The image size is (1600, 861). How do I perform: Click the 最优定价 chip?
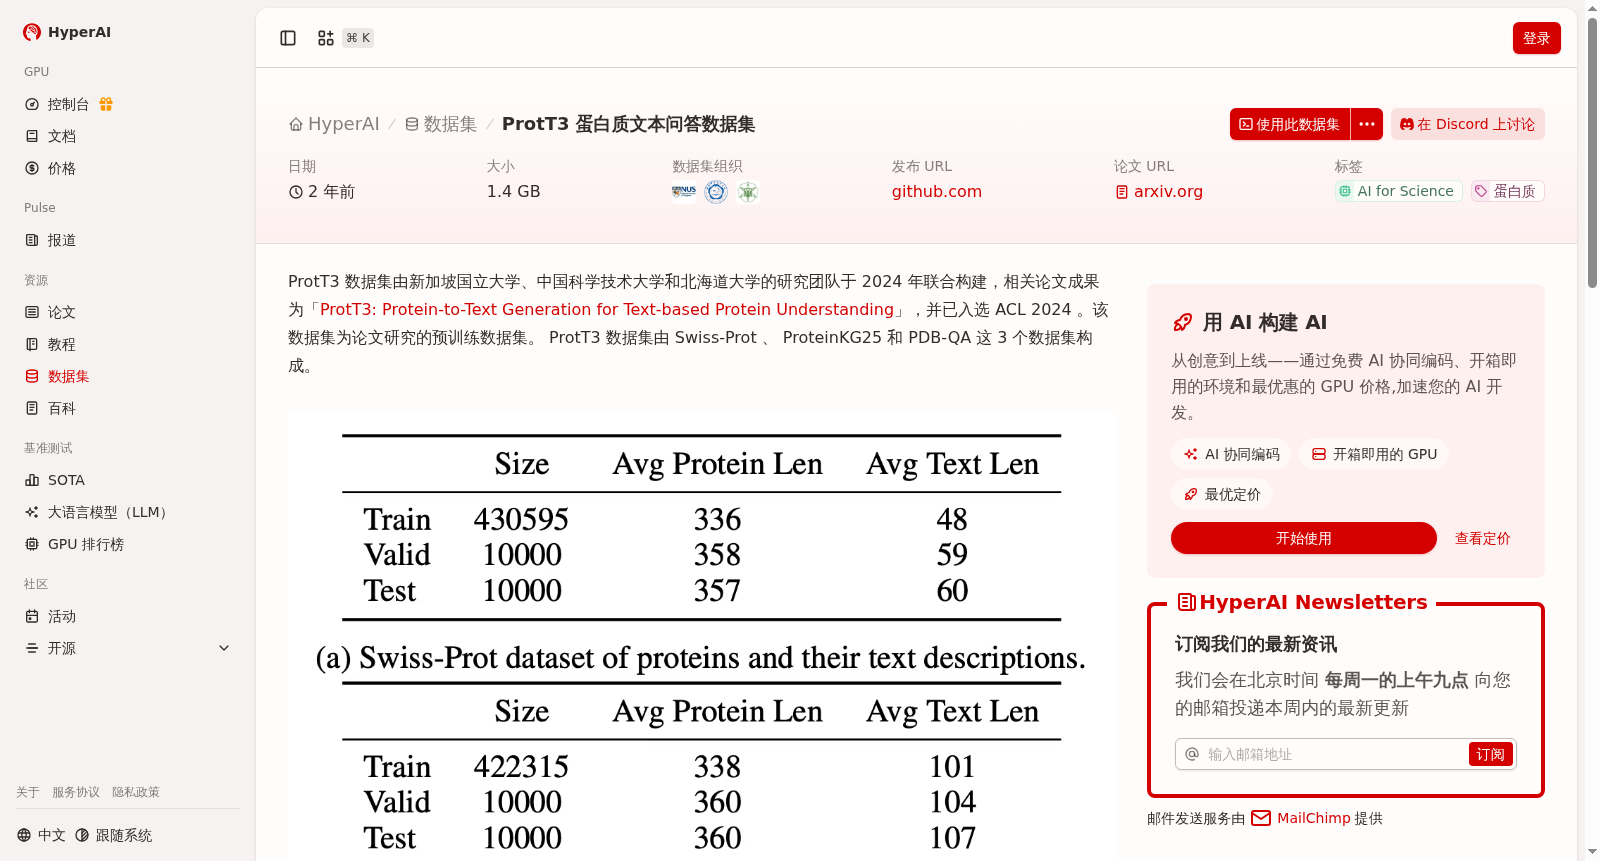tap(1222, 494)
